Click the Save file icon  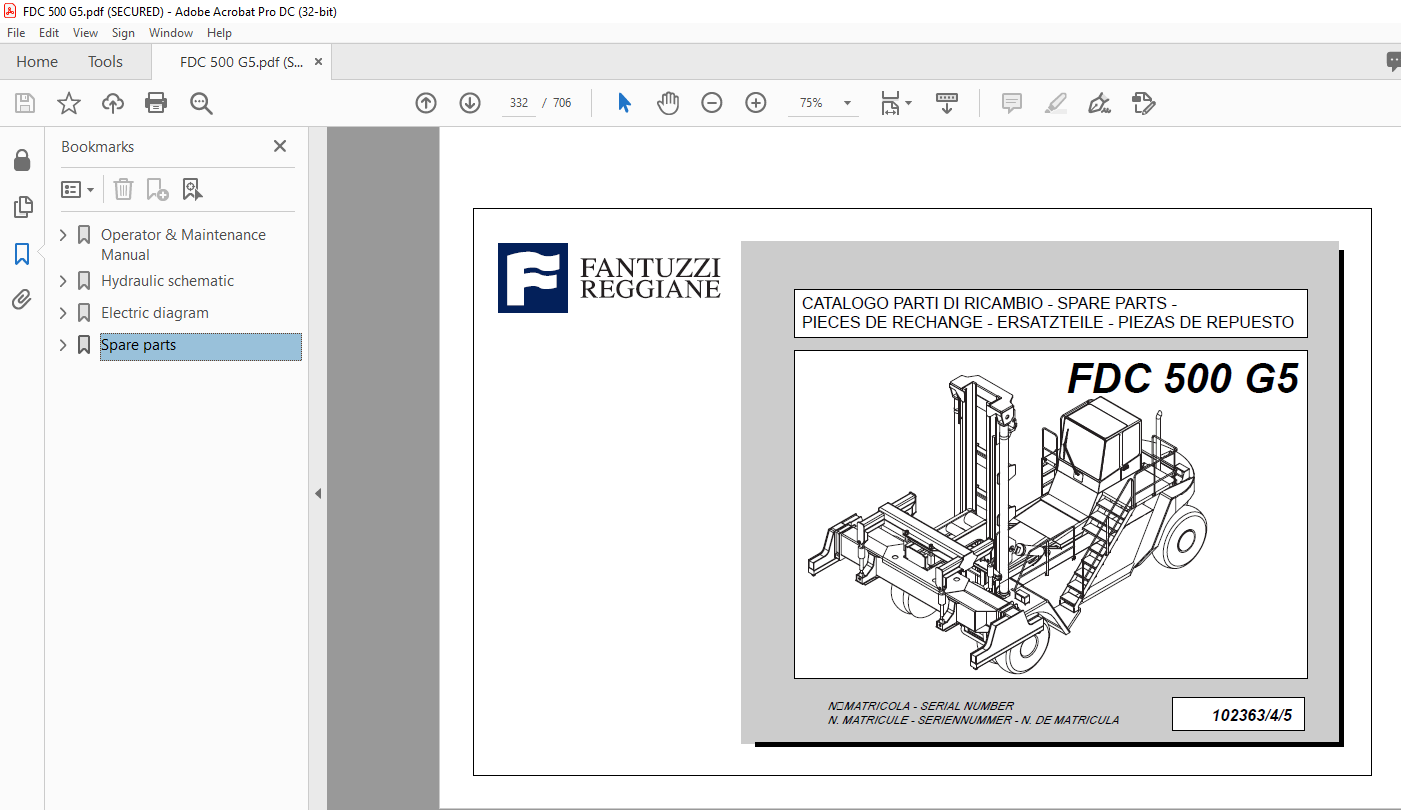pos(25,103)
